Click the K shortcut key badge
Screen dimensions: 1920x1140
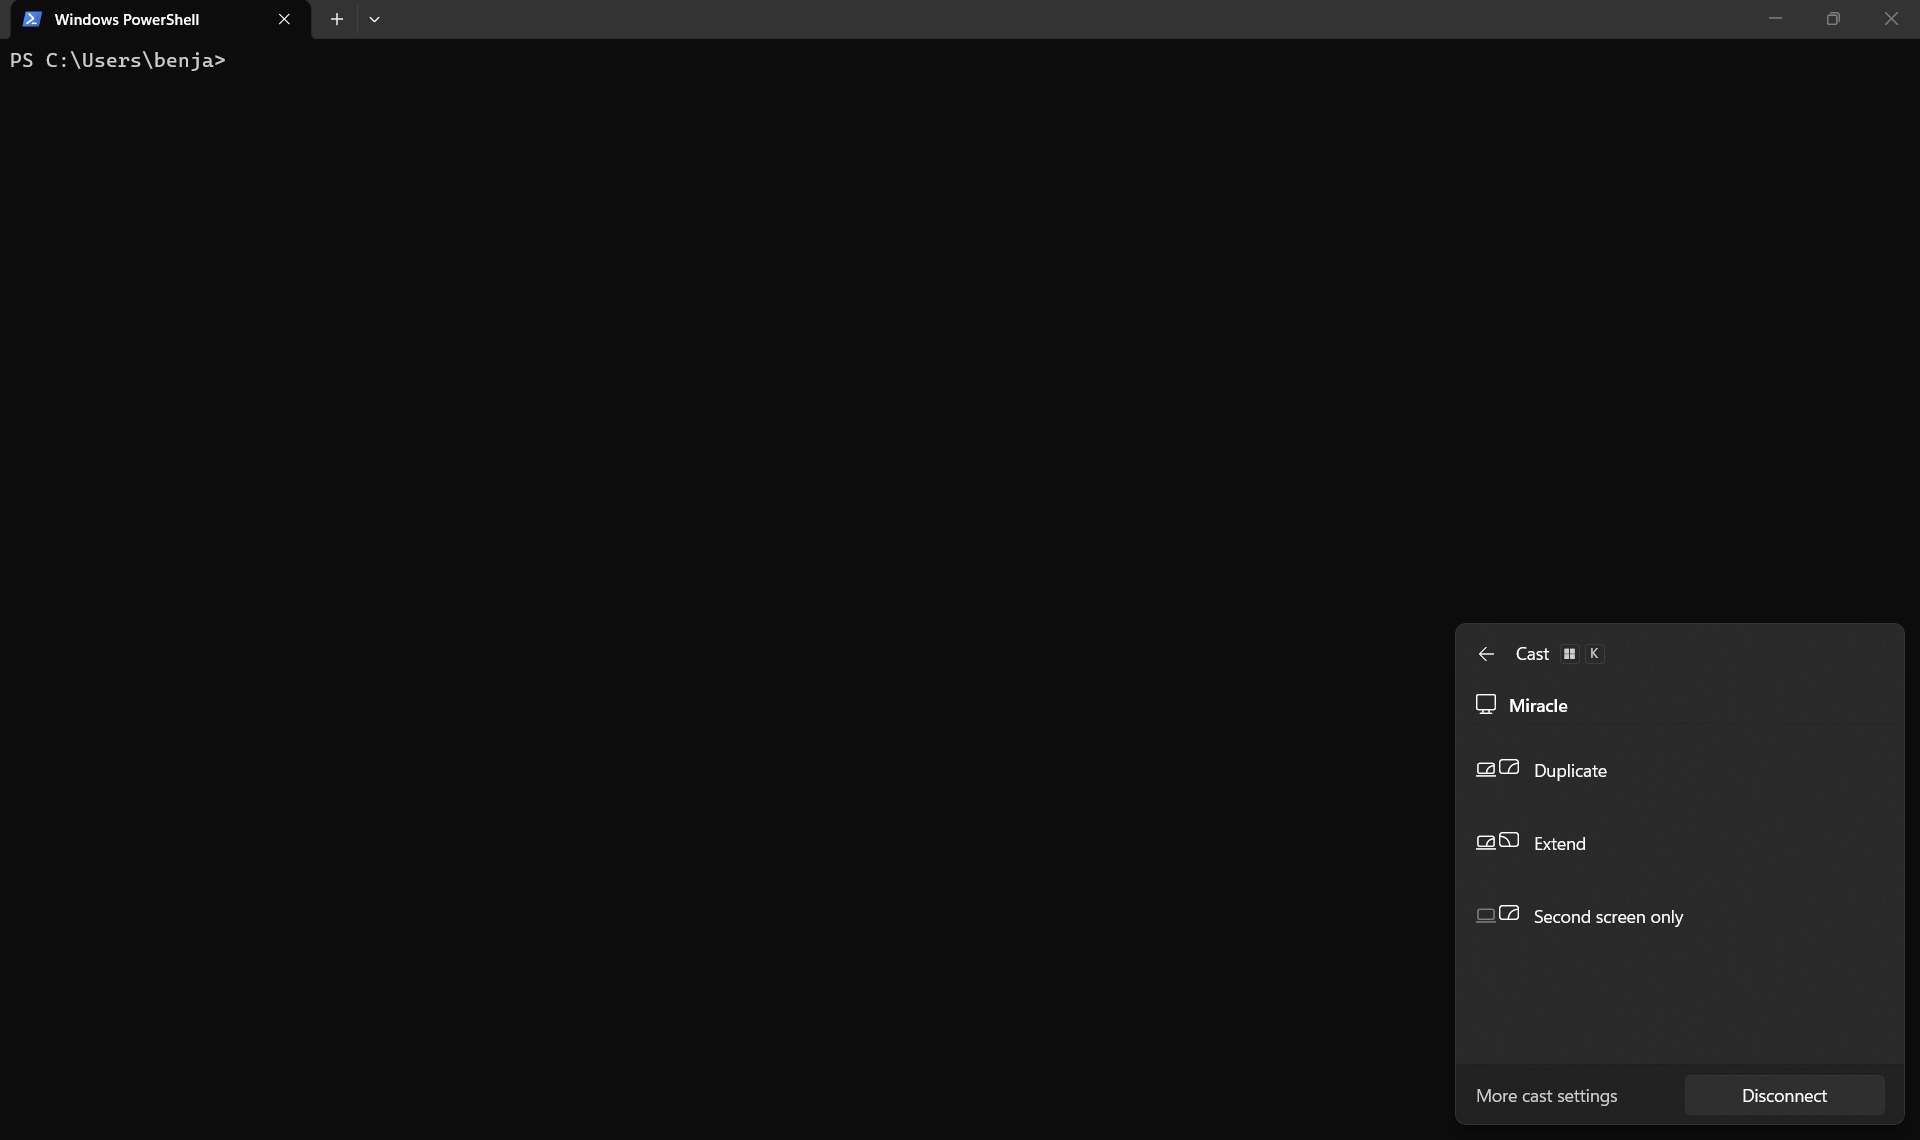pyautogui.click(x=1594, y=654)
